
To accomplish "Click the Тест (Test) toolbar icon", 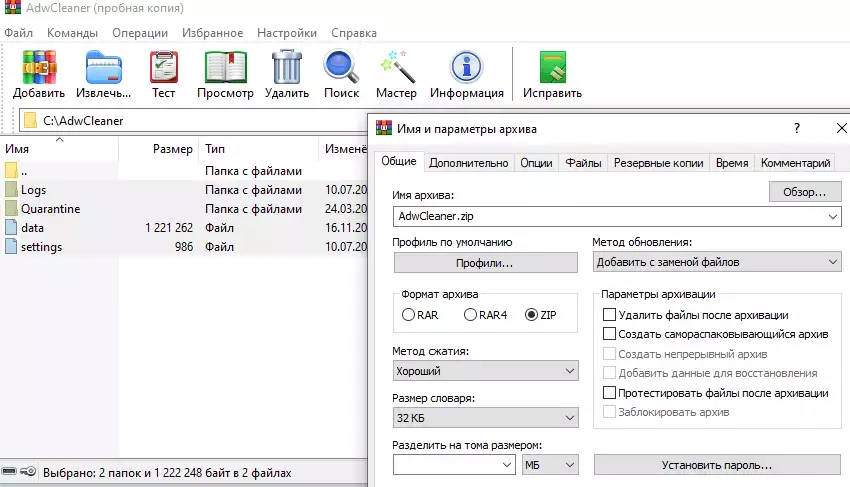I will (x=164, y=67).
